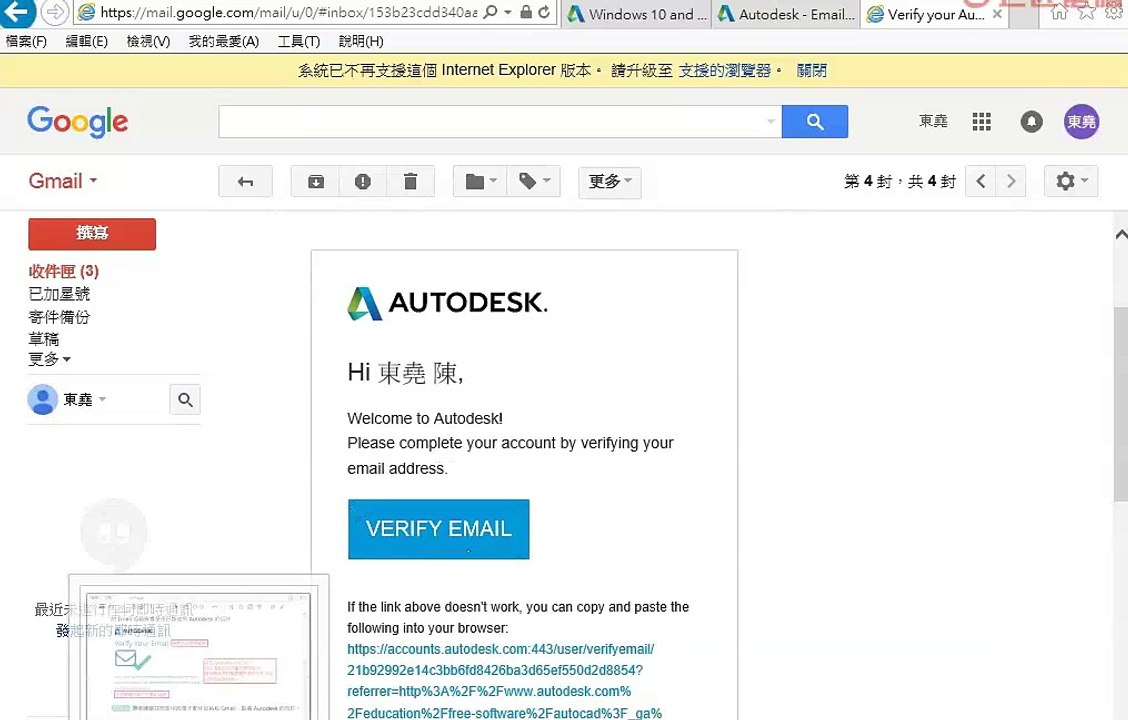Open the 我的最愛(A) menu
Screen dimensions: 1128x720
224,41
